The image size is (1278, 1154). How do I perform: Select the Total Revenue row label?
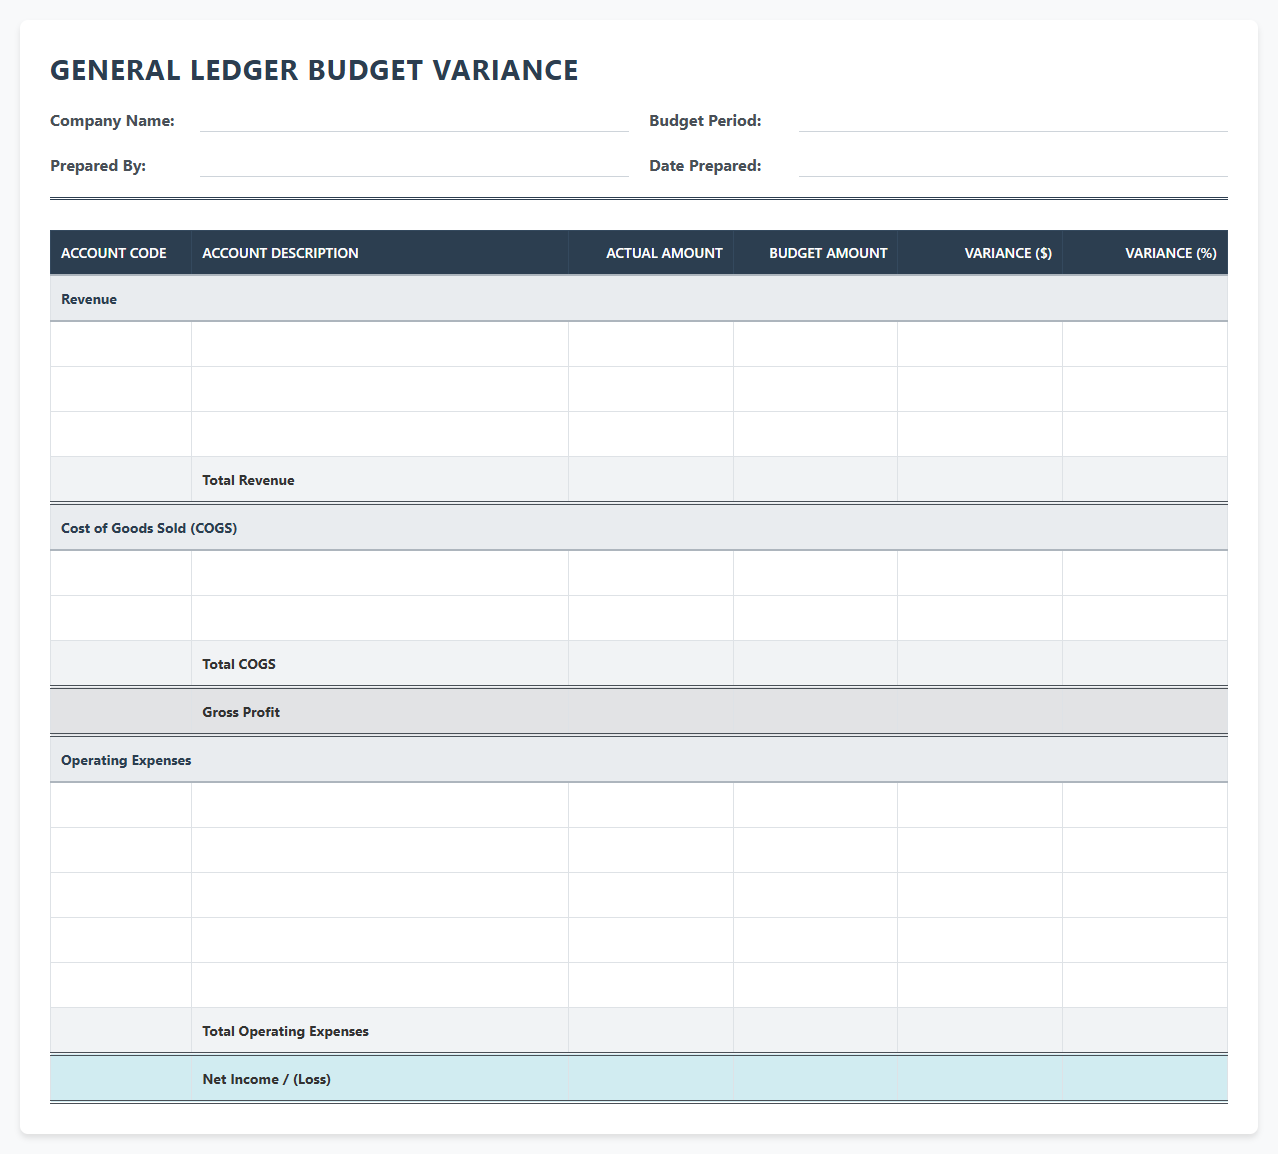[x=248, y=480]
